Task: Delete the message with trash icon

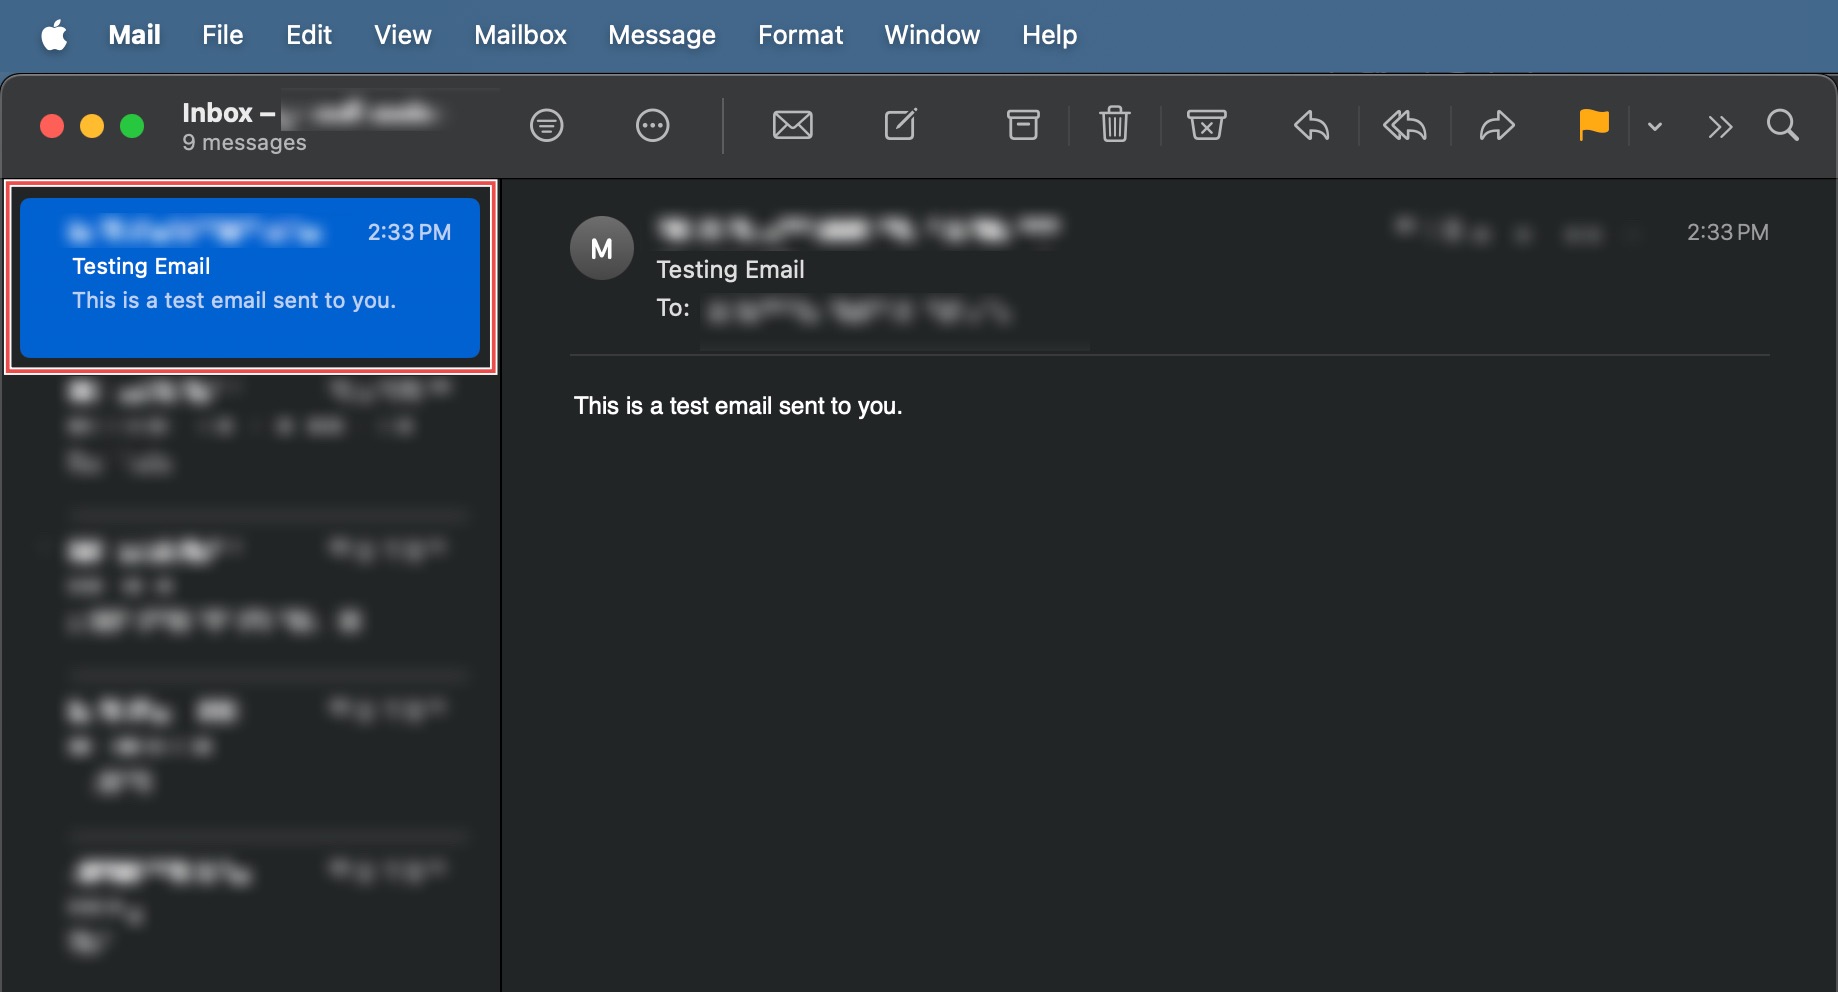Action: click(x=1114, y=126)
